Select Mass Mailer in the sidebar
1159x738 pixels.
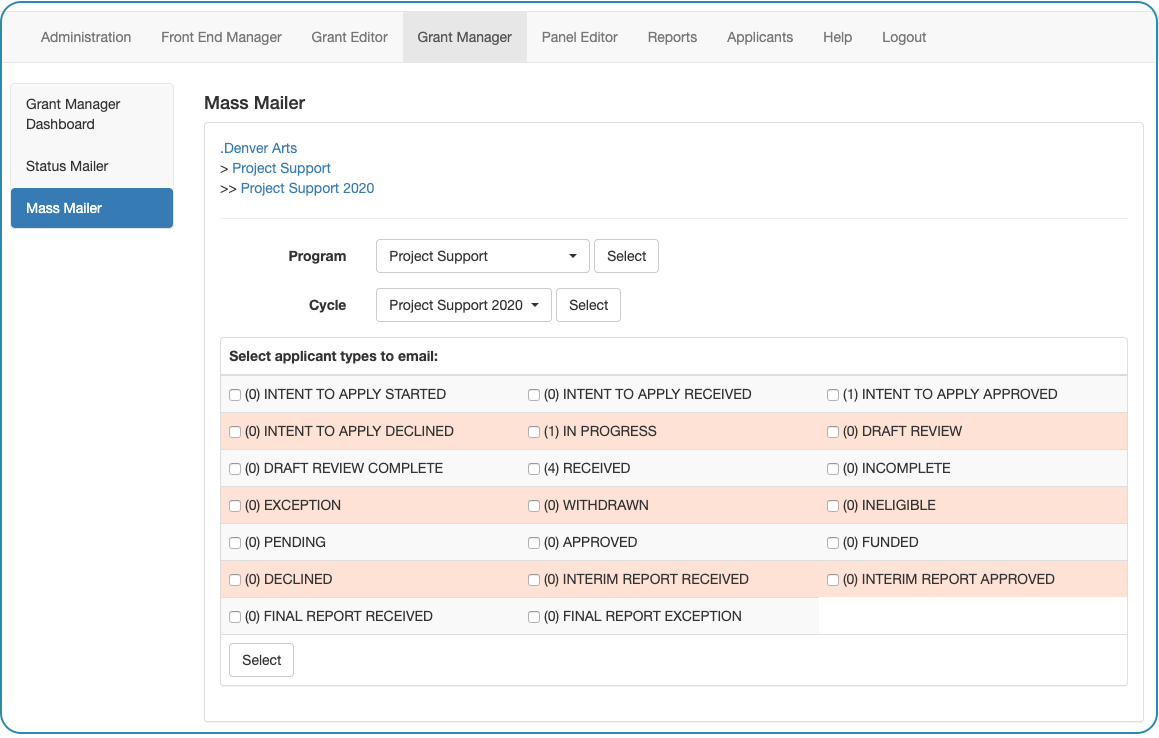click(x=92, y=208)
